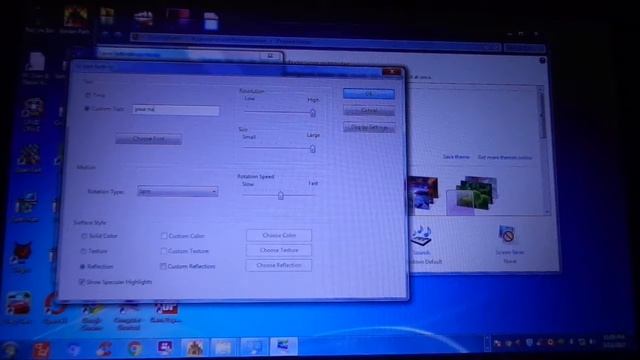
Task: Click the Choose Color button
Action: coord(279,236)
